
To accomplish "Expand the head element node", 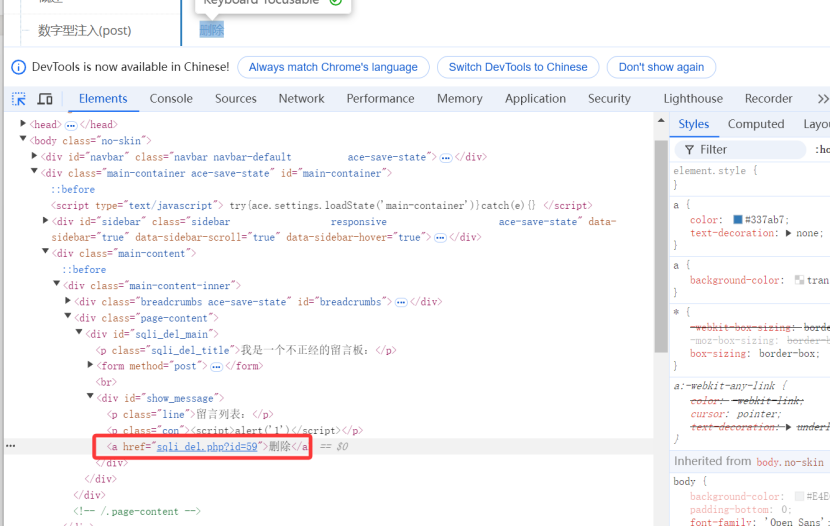I will tap(23, 124).
